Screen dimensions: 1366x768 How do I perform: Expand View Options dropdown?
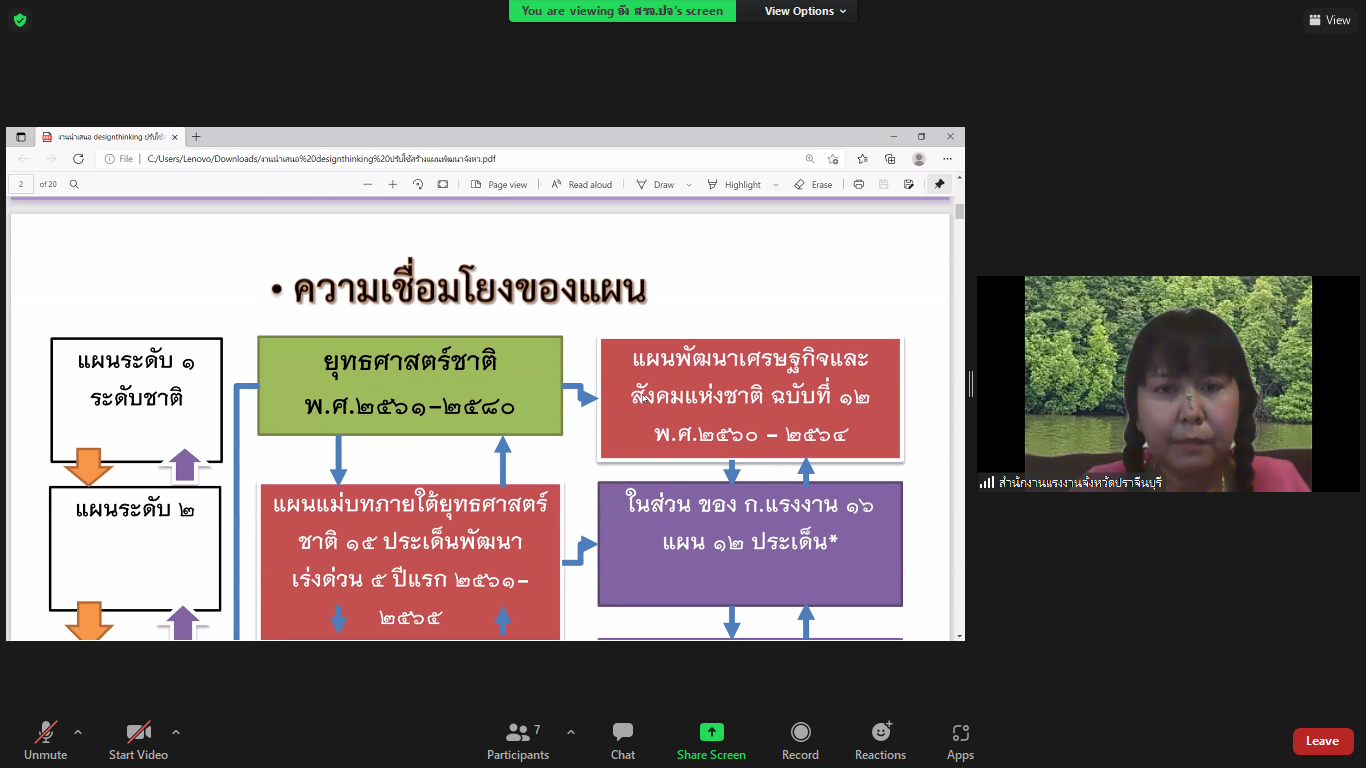pos(805,11)
